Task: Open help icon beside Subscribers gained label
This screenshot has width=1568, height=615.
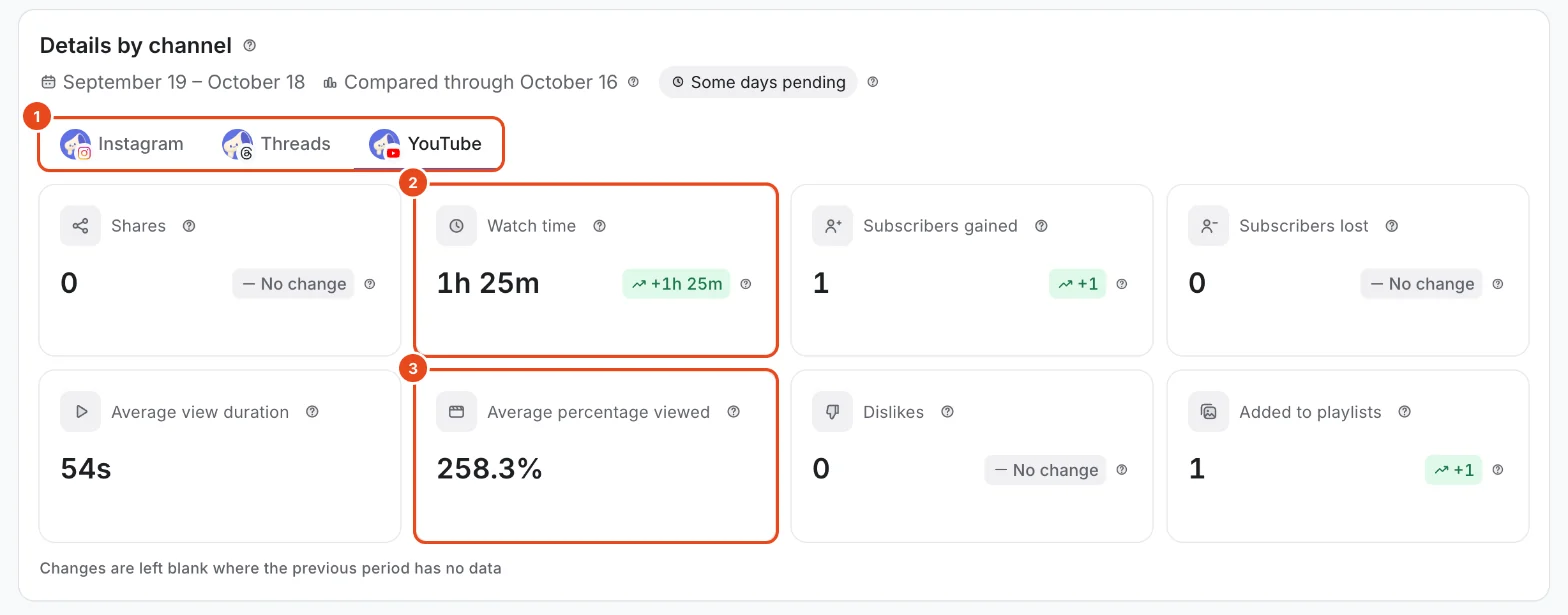Action: pos(1041,226)
